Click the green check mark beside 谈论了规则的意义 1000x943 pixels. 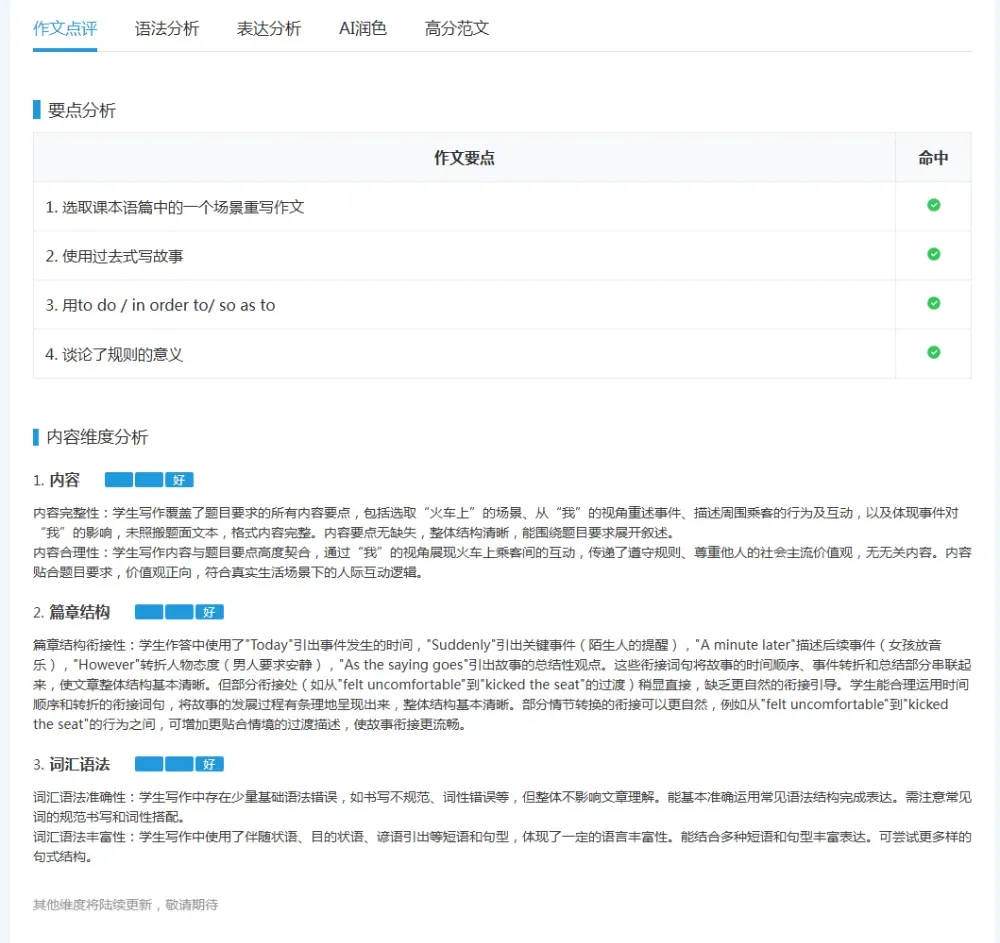coord(933,352)
